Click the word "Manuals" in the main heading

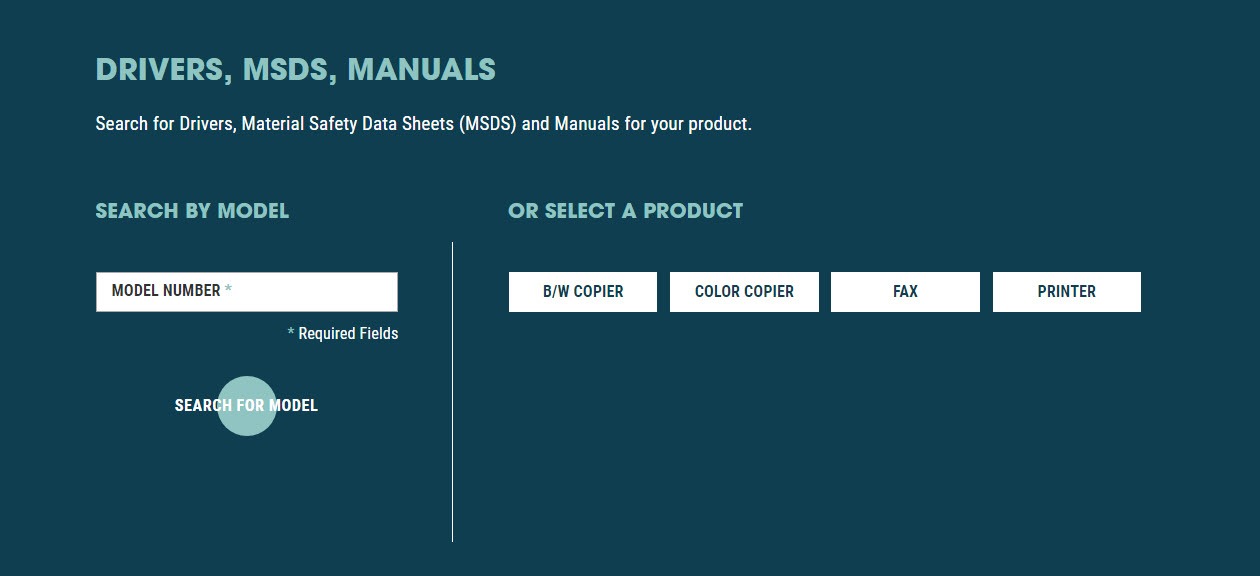[x=421, y=70]
